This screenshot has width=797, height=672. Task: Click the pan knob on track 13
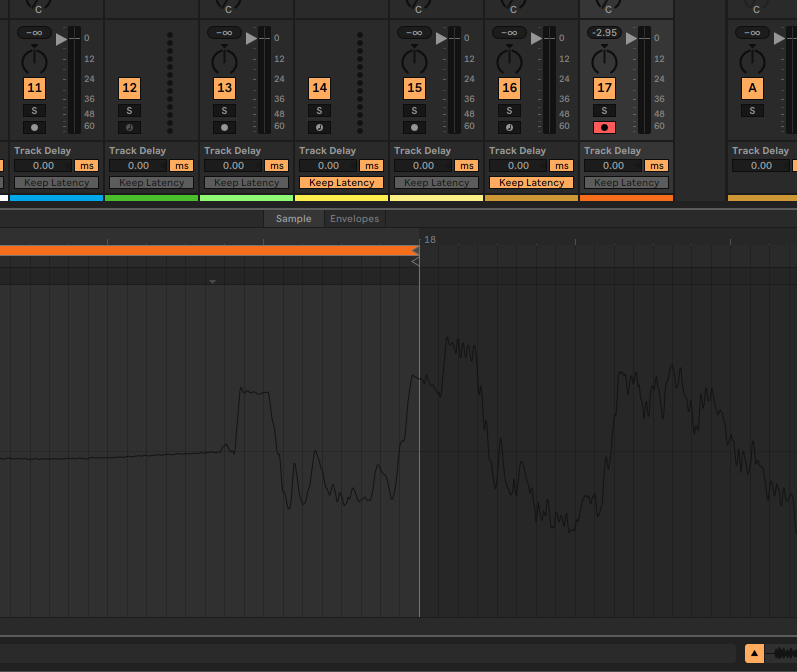pyautogui.click(x=224, y=60)
